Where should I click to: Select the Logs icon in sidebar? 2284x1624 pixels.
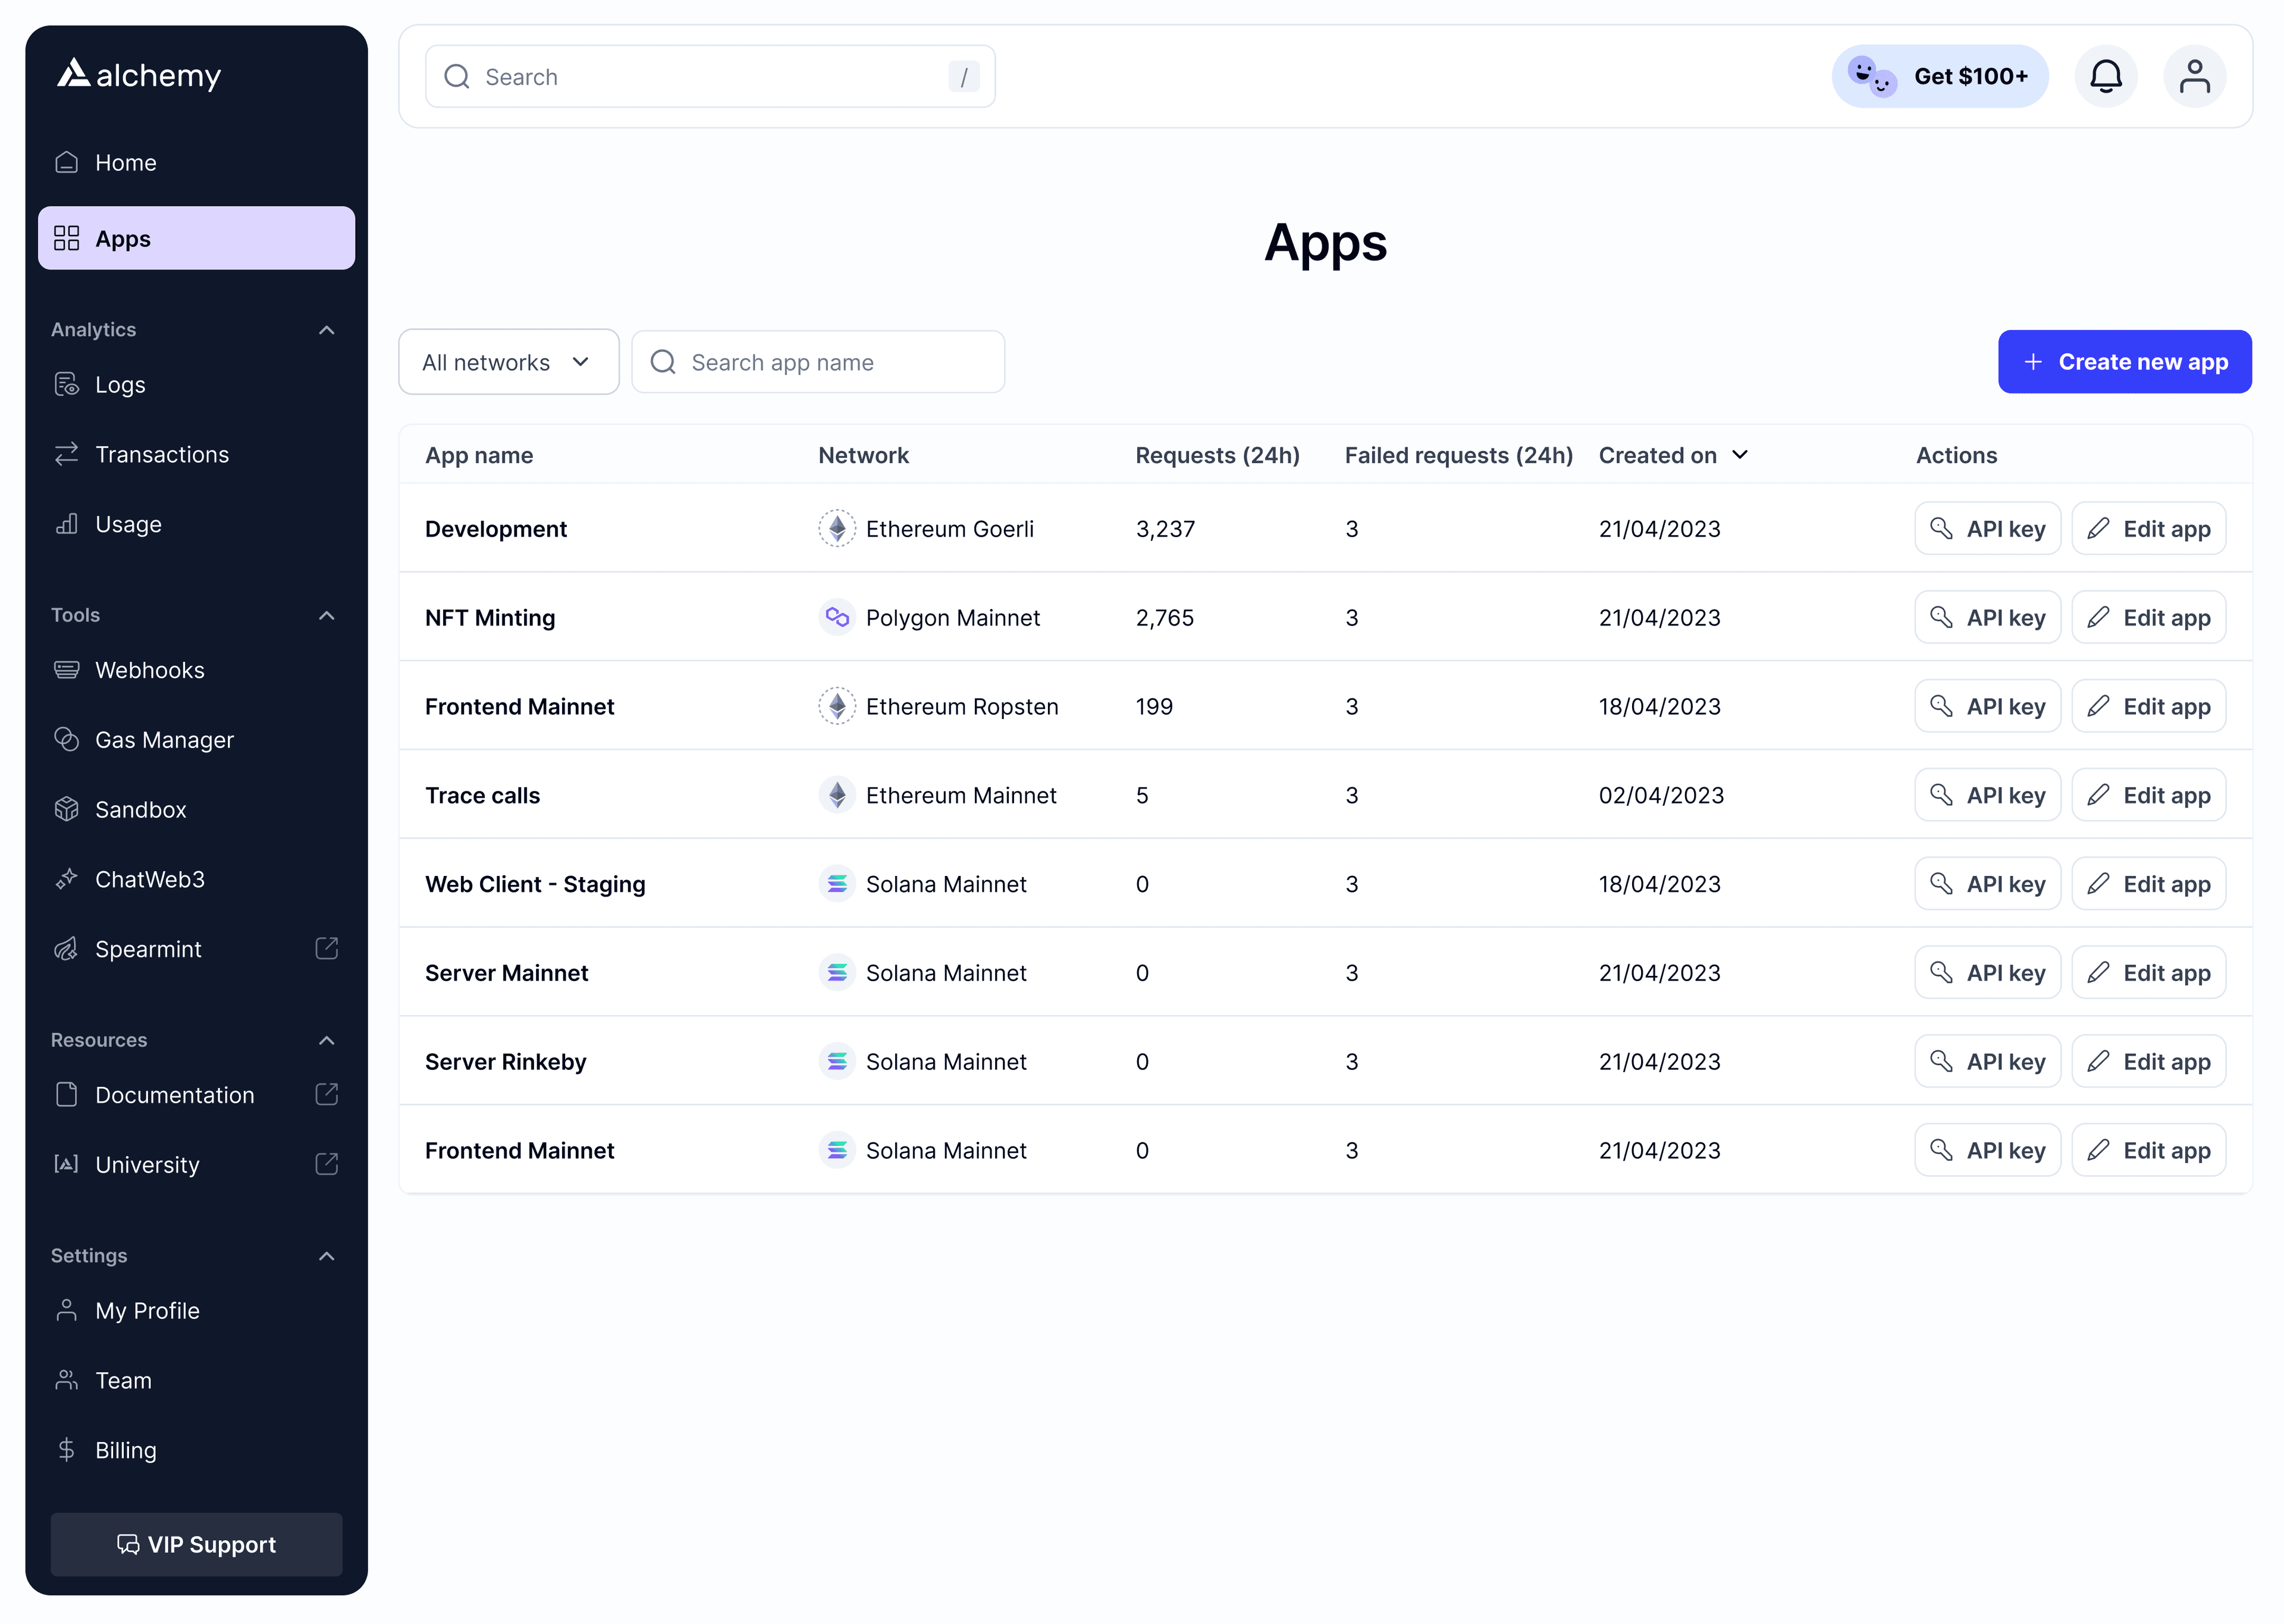(66, 384)
